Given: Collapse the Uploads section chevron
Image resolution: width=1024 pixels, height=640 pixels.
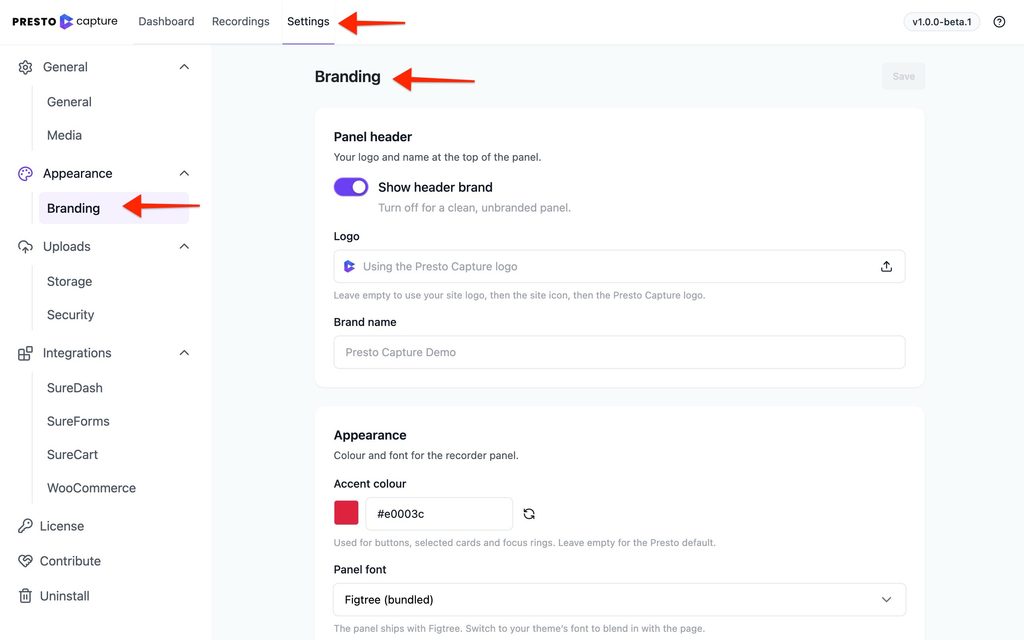Looking at the screenshot, I should pos(184,247).
